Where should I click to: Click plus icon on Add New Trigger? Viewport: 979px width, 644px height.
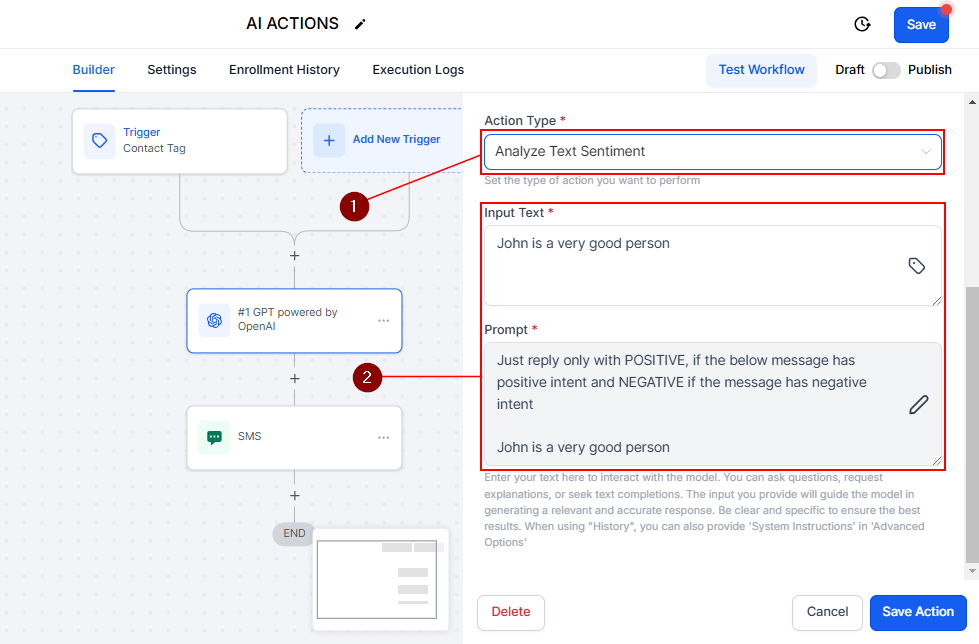(x=329, y=141)
